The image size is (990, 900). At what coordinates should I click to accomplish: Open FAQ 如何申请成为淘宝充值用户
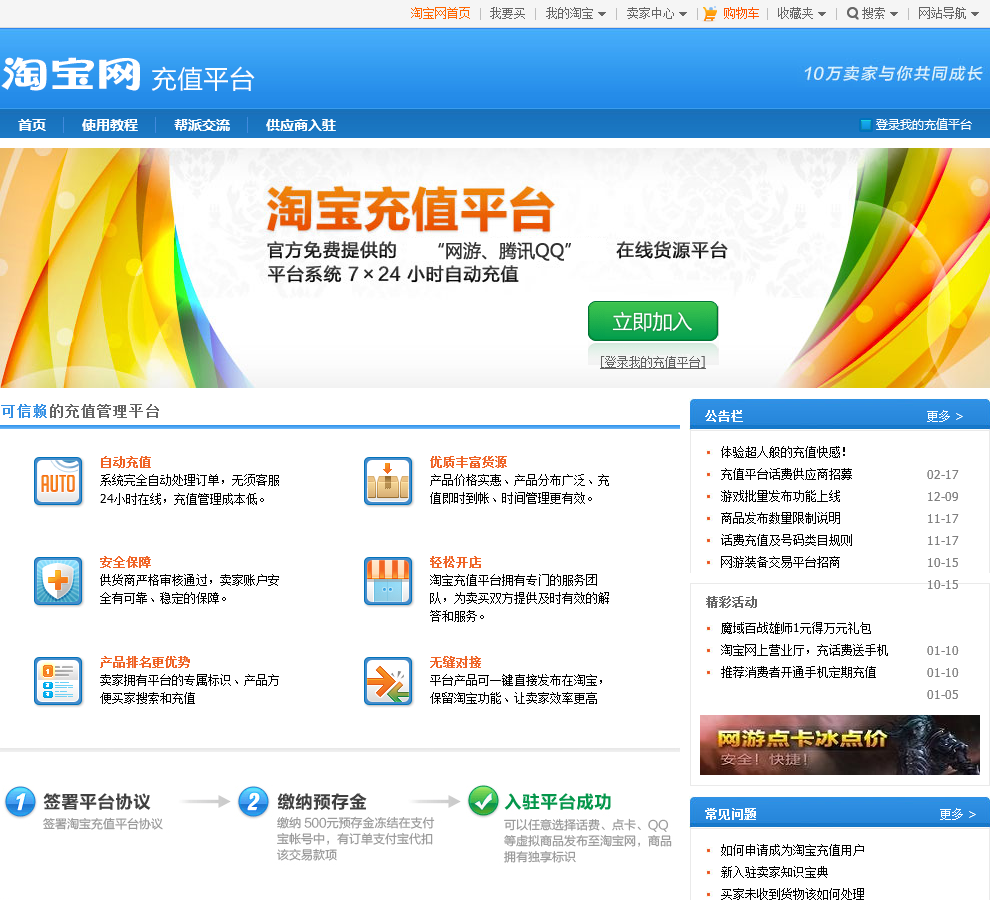pos(792,850)
